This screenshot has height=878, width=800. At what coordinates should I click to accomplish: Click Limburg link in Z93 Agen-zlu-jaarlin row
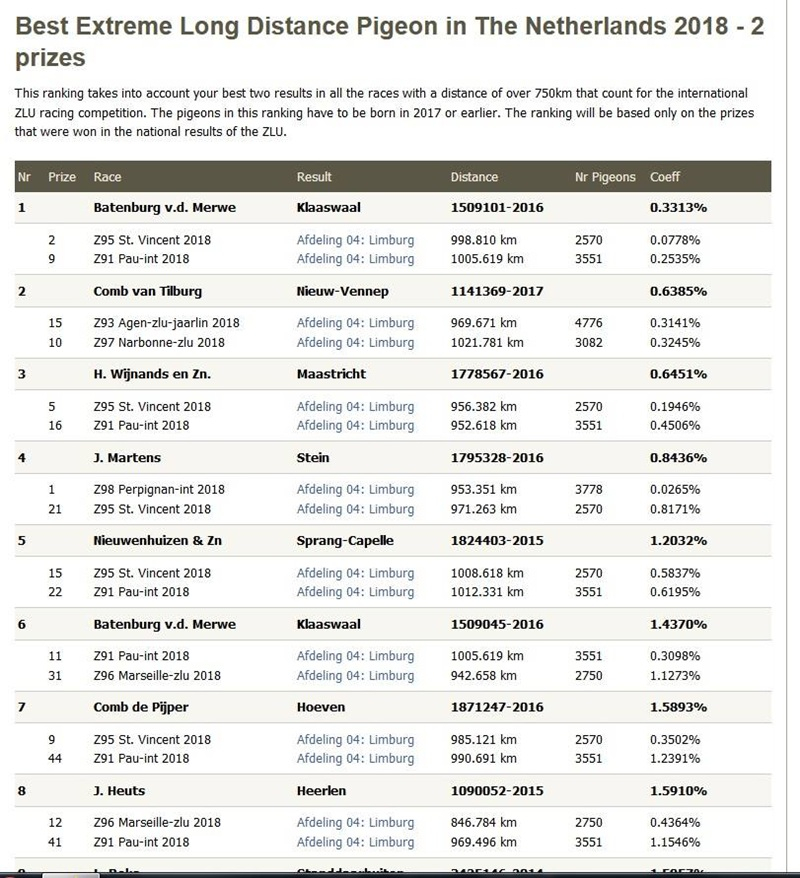pyautogui.click(x=355, y=323)
